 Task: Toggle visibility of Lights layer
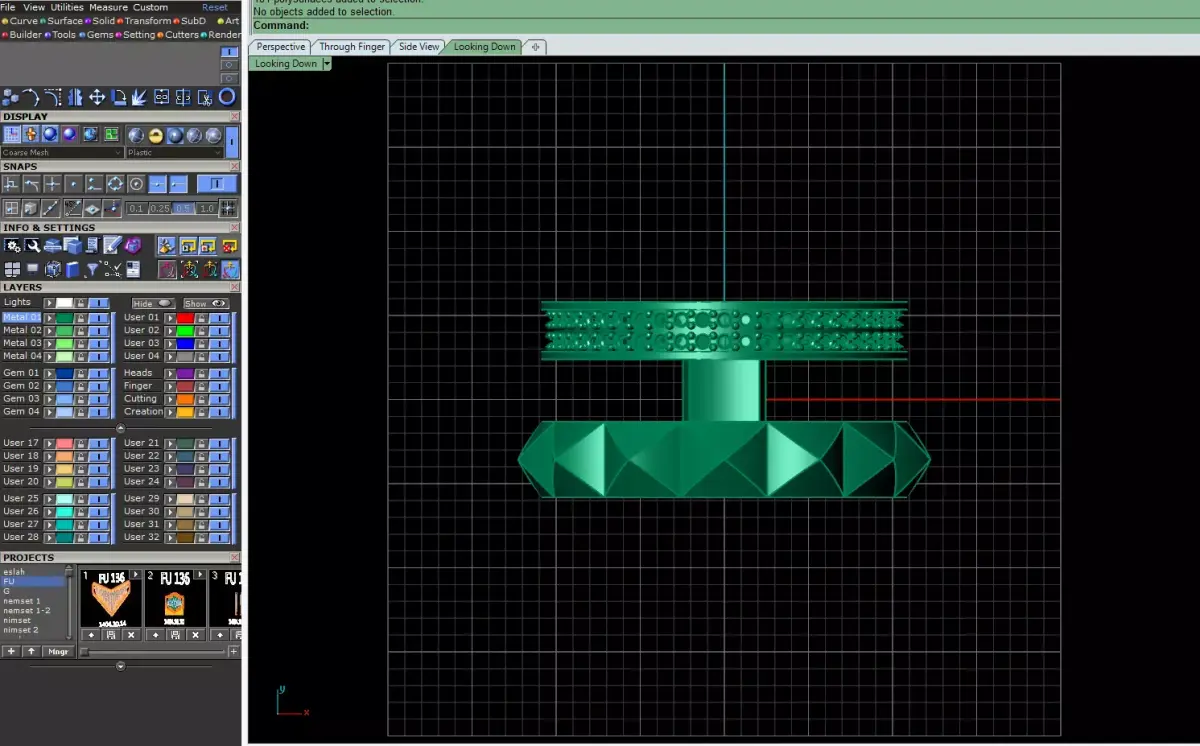point(99,303)
